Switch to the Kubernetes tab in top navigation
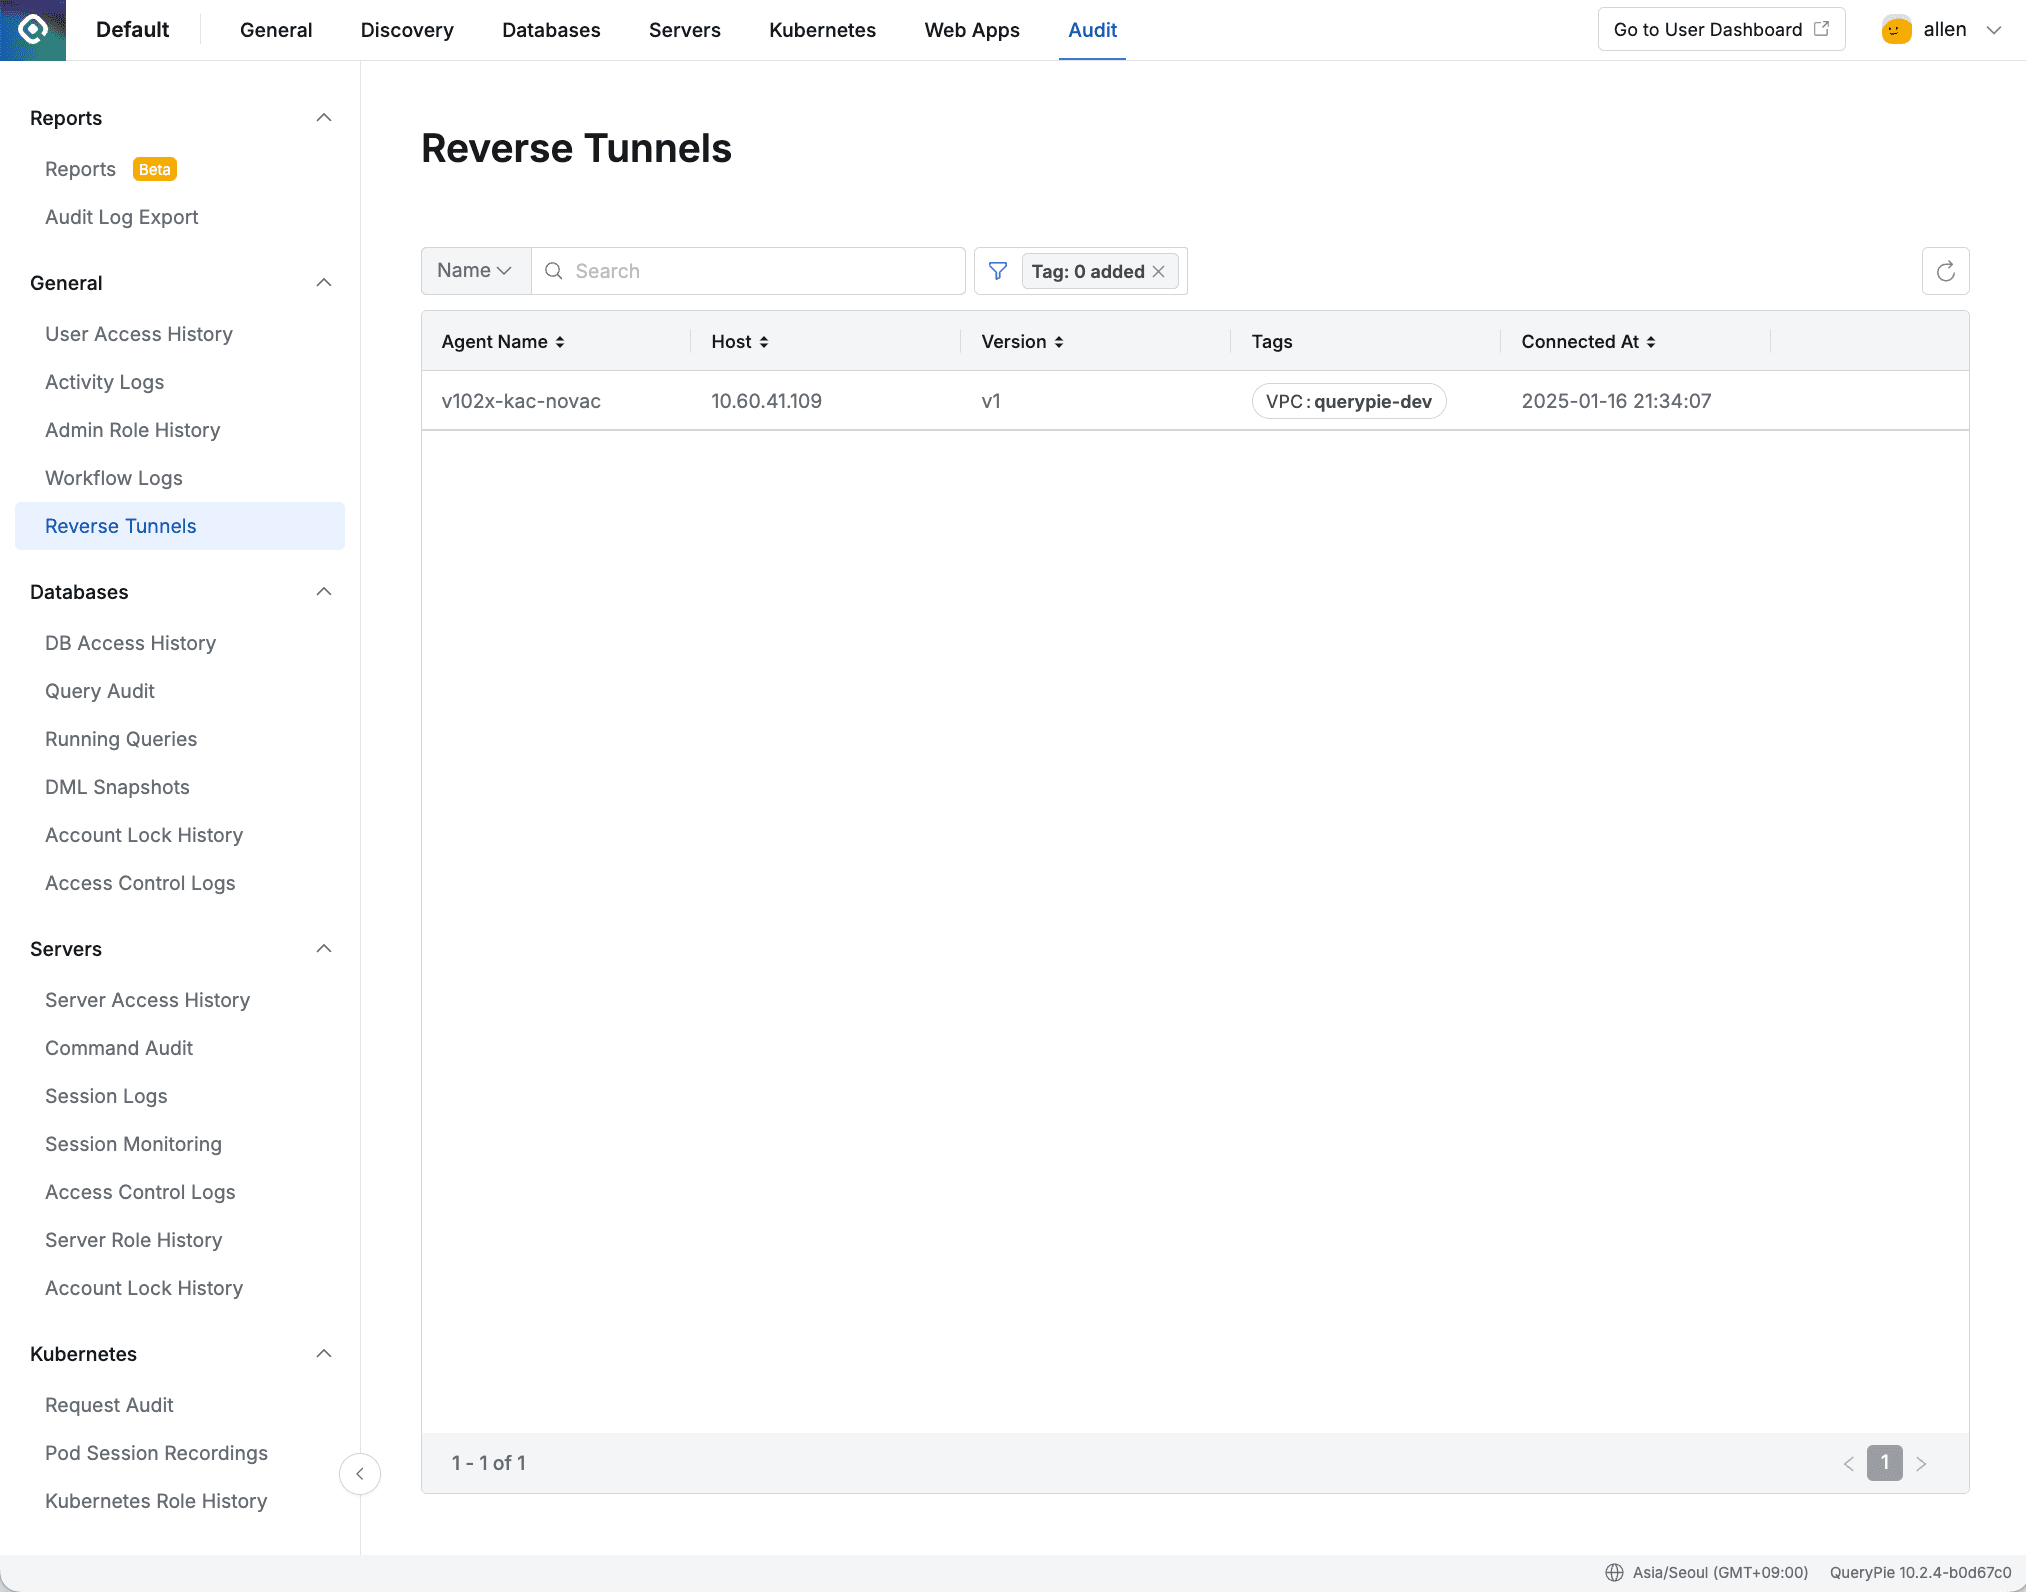 click(822, 30)
